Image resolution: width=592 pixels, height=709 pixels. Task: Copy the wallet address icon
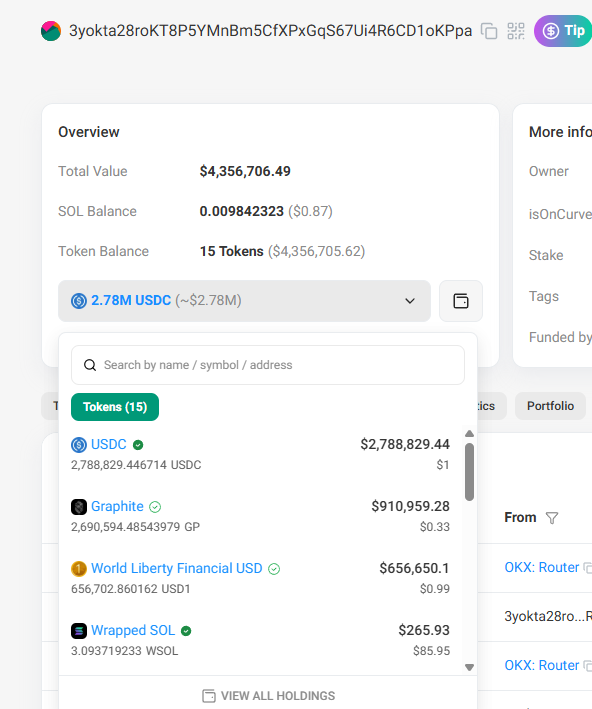click(x=489, y=31)
